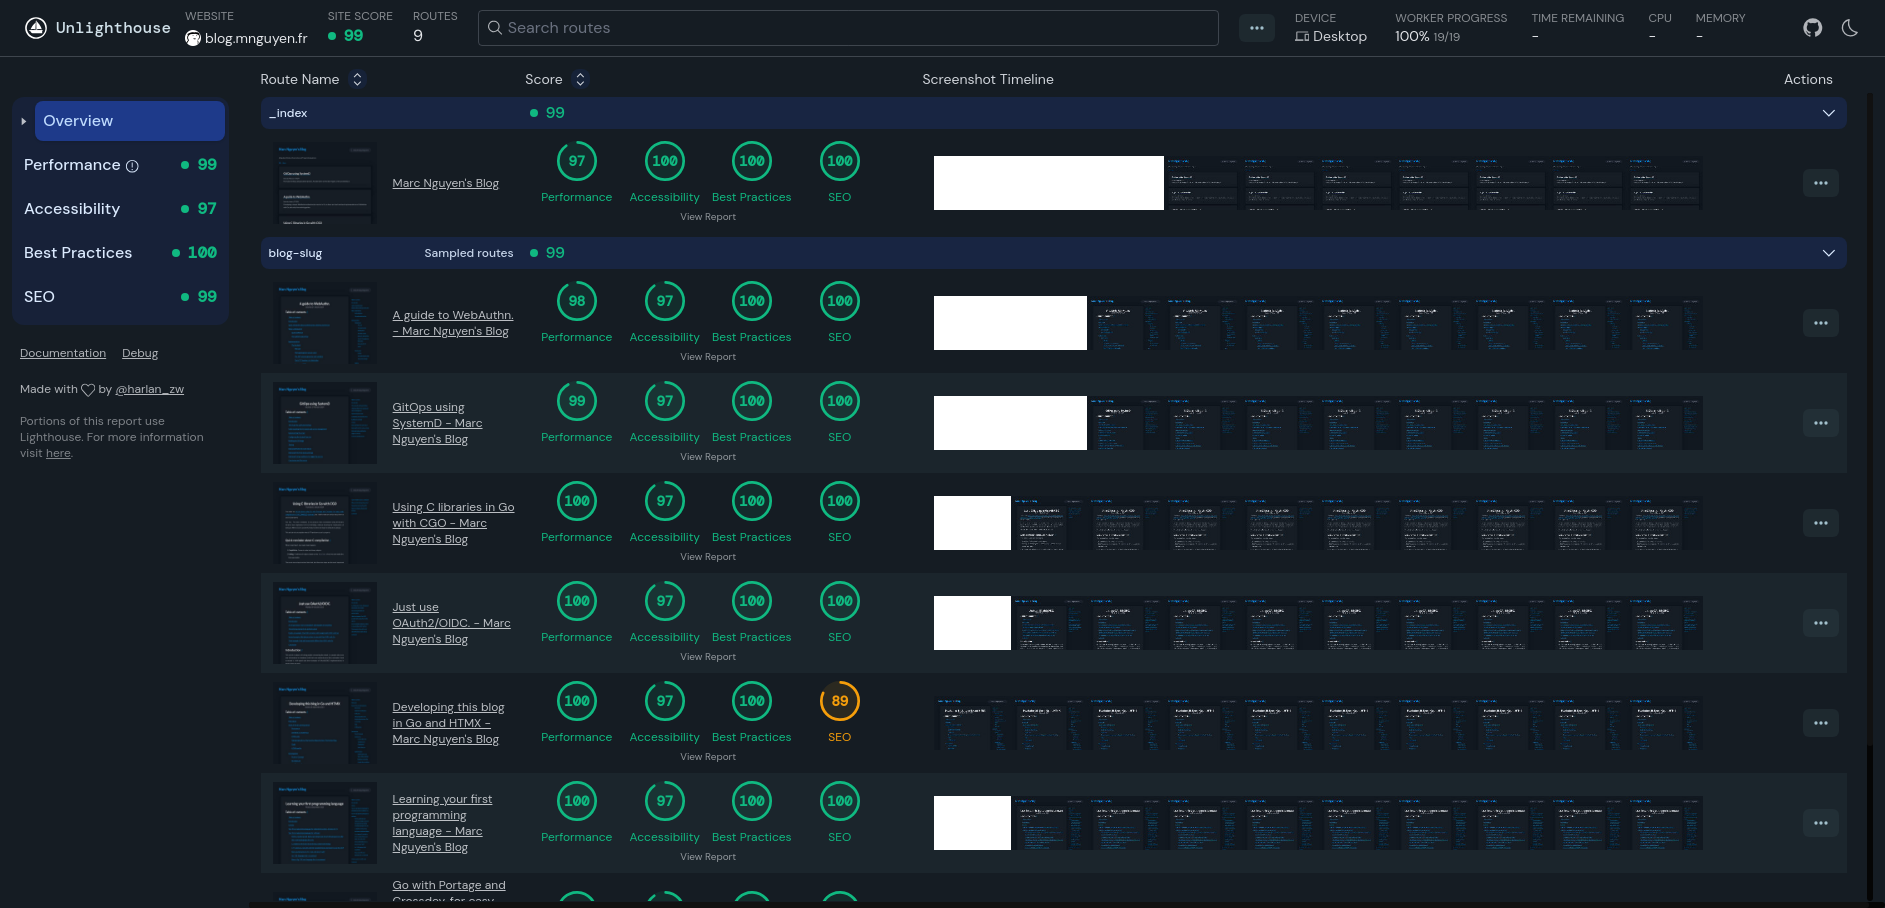
Task: Open actions menu for C libraries row
Action: coord(1820,523)
